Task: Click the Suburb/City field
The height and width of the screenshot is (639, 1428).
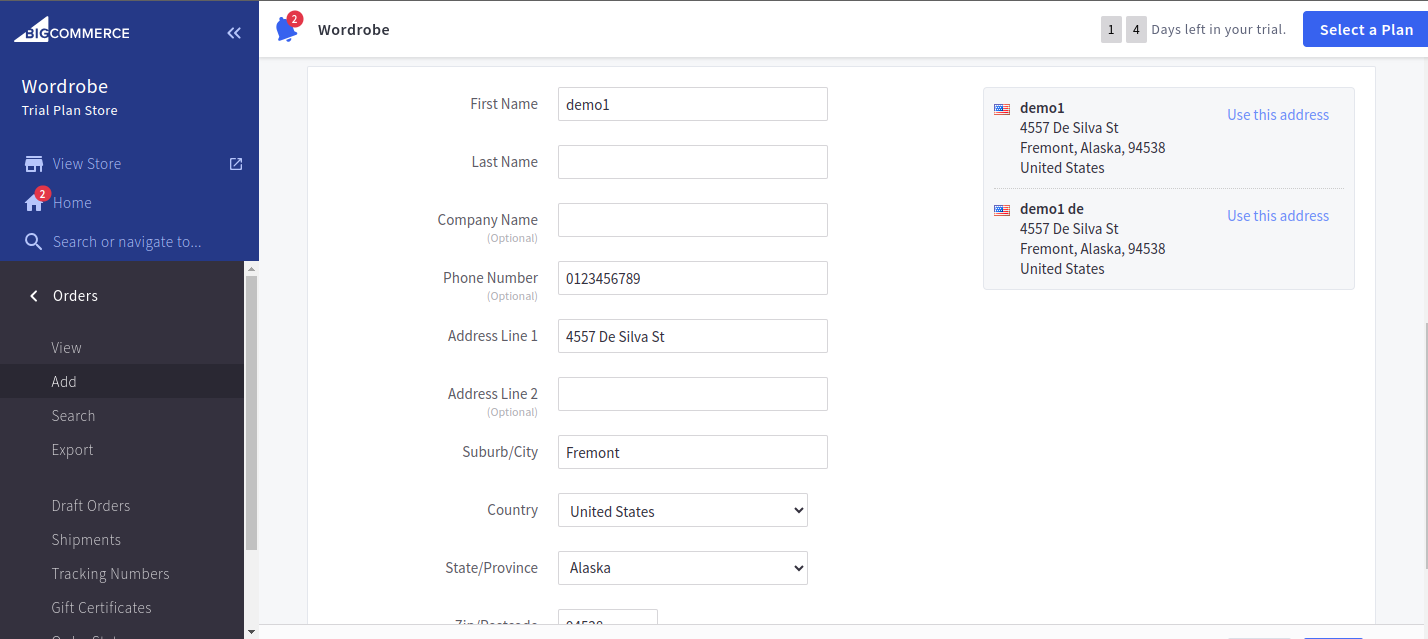Action: [x=693, y=452]
